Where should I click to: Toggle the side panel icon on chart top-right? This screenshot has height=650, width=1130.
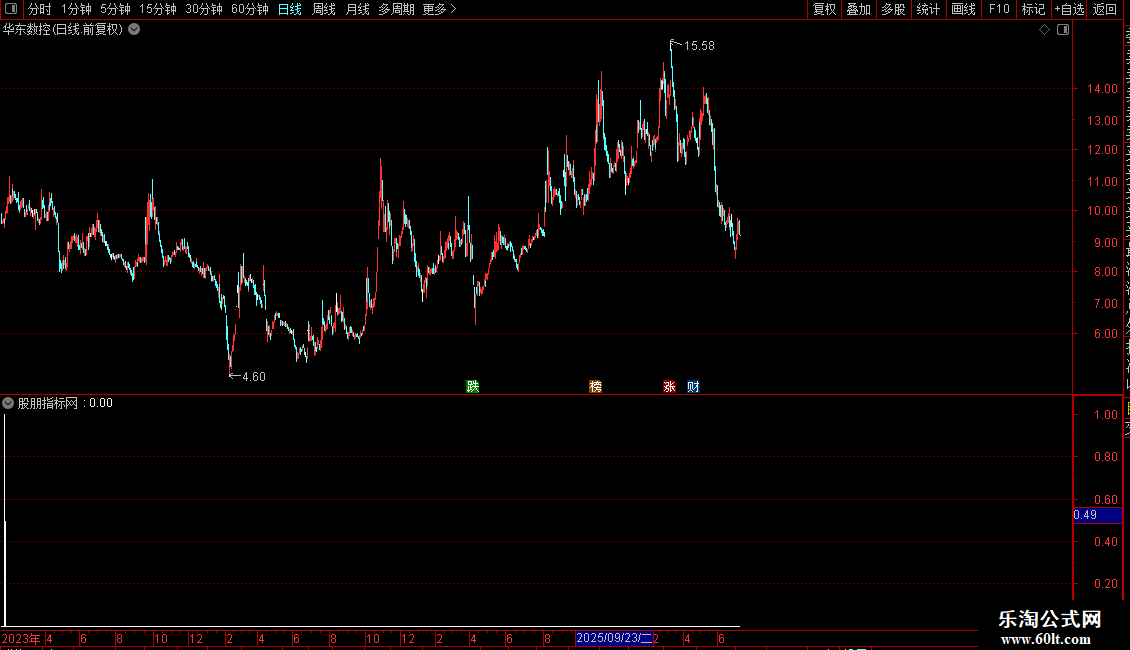pyautogui.click(x=1063, y=30)
